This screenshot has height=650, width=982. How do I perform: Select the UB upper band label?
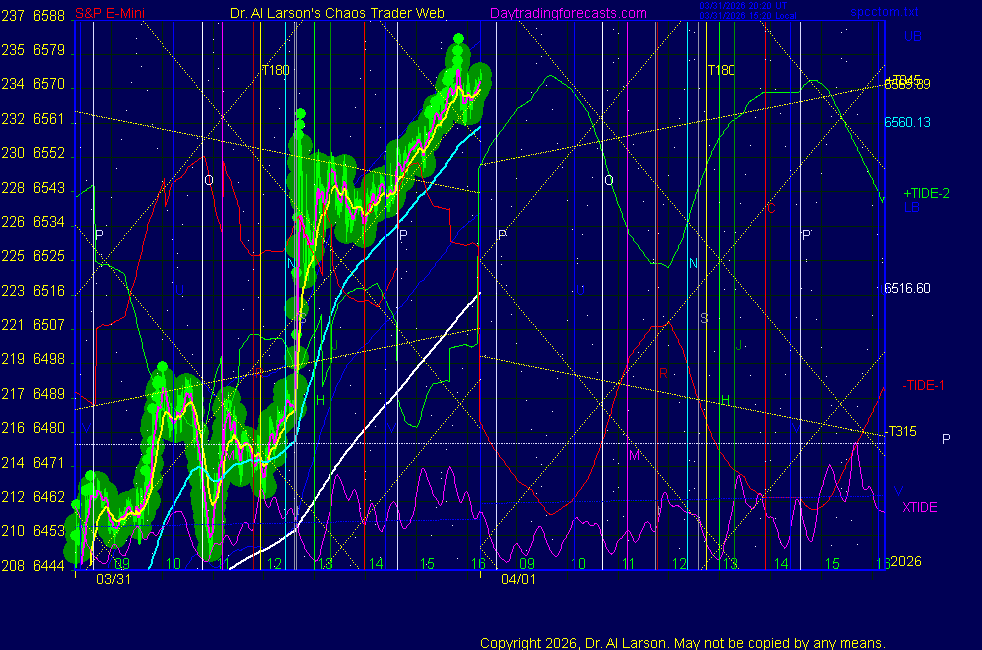[x=912, y=37]
